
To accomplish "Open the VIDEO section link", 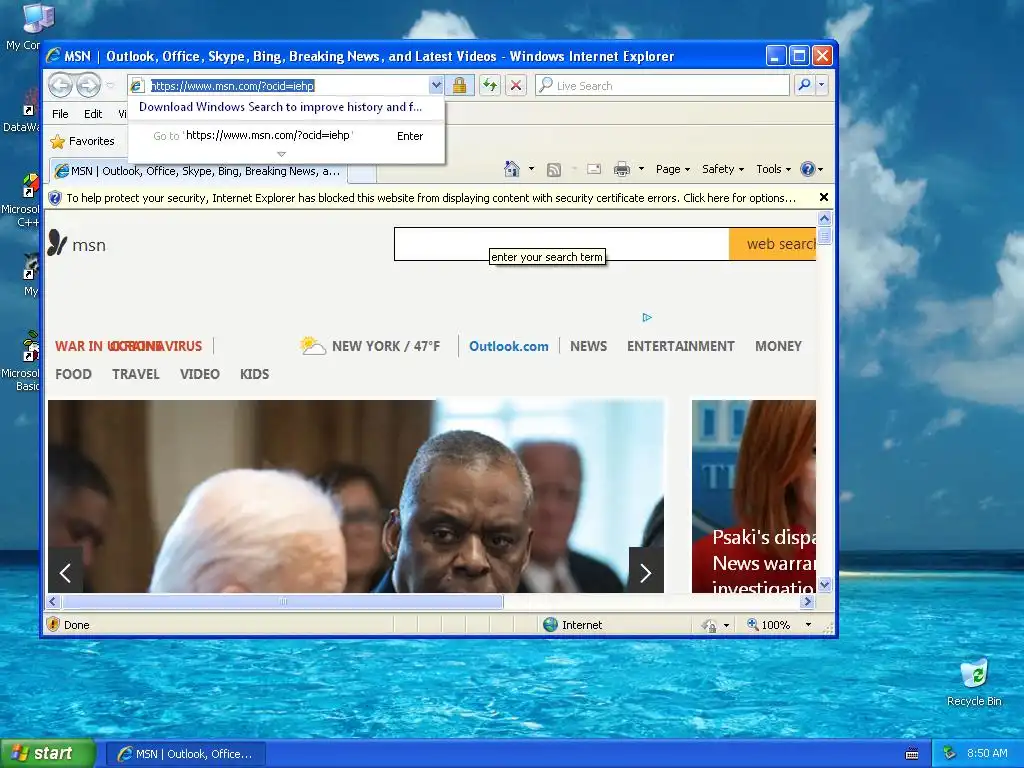I will point(200,374).
